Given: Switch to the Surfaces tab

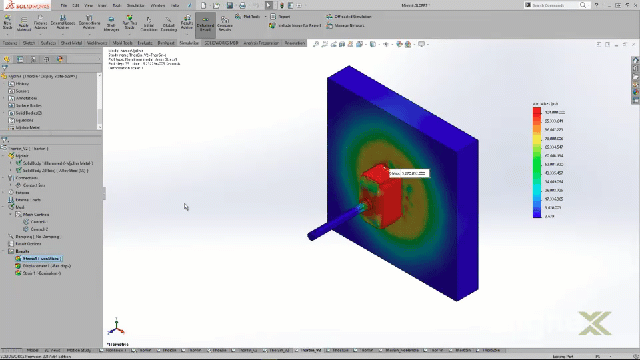Looking at the screenshot, I should (48, 43).
